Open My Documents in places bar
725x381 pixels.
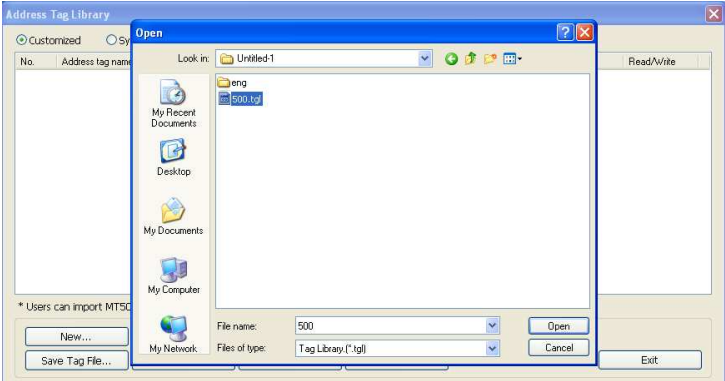pos(173,216)
